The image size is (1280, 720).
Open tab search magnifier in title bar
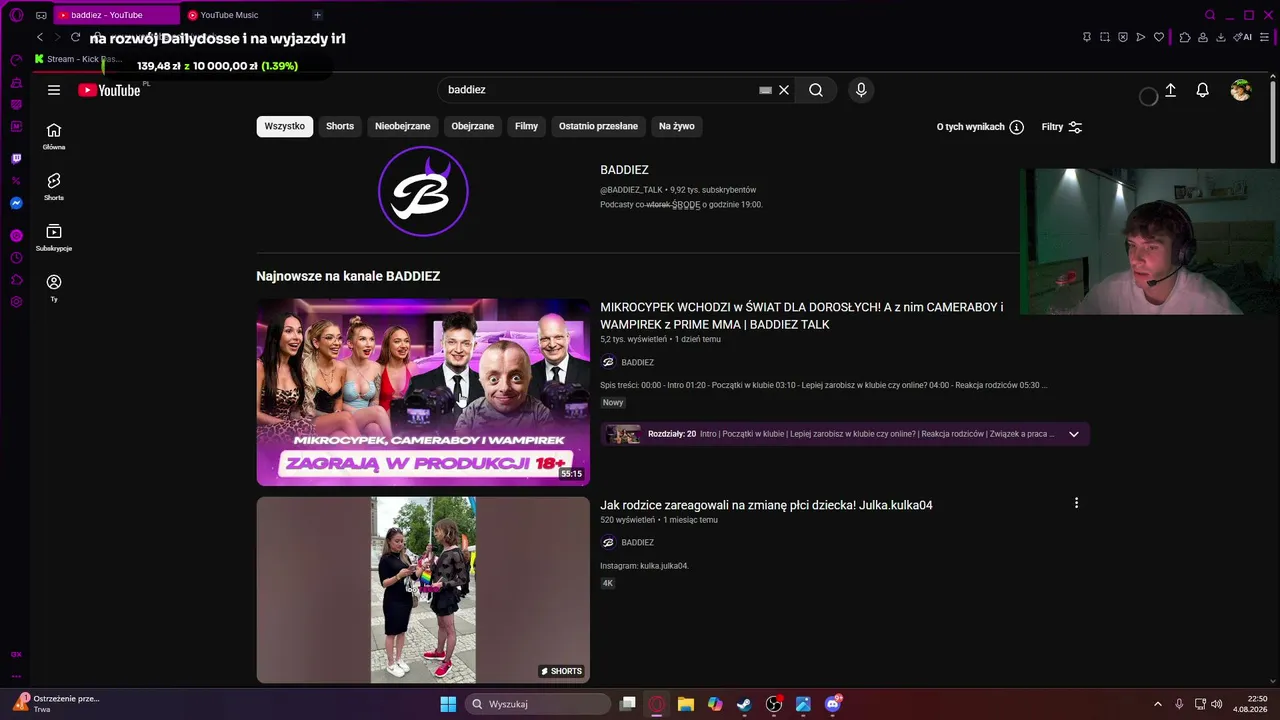pos(1210,15)
